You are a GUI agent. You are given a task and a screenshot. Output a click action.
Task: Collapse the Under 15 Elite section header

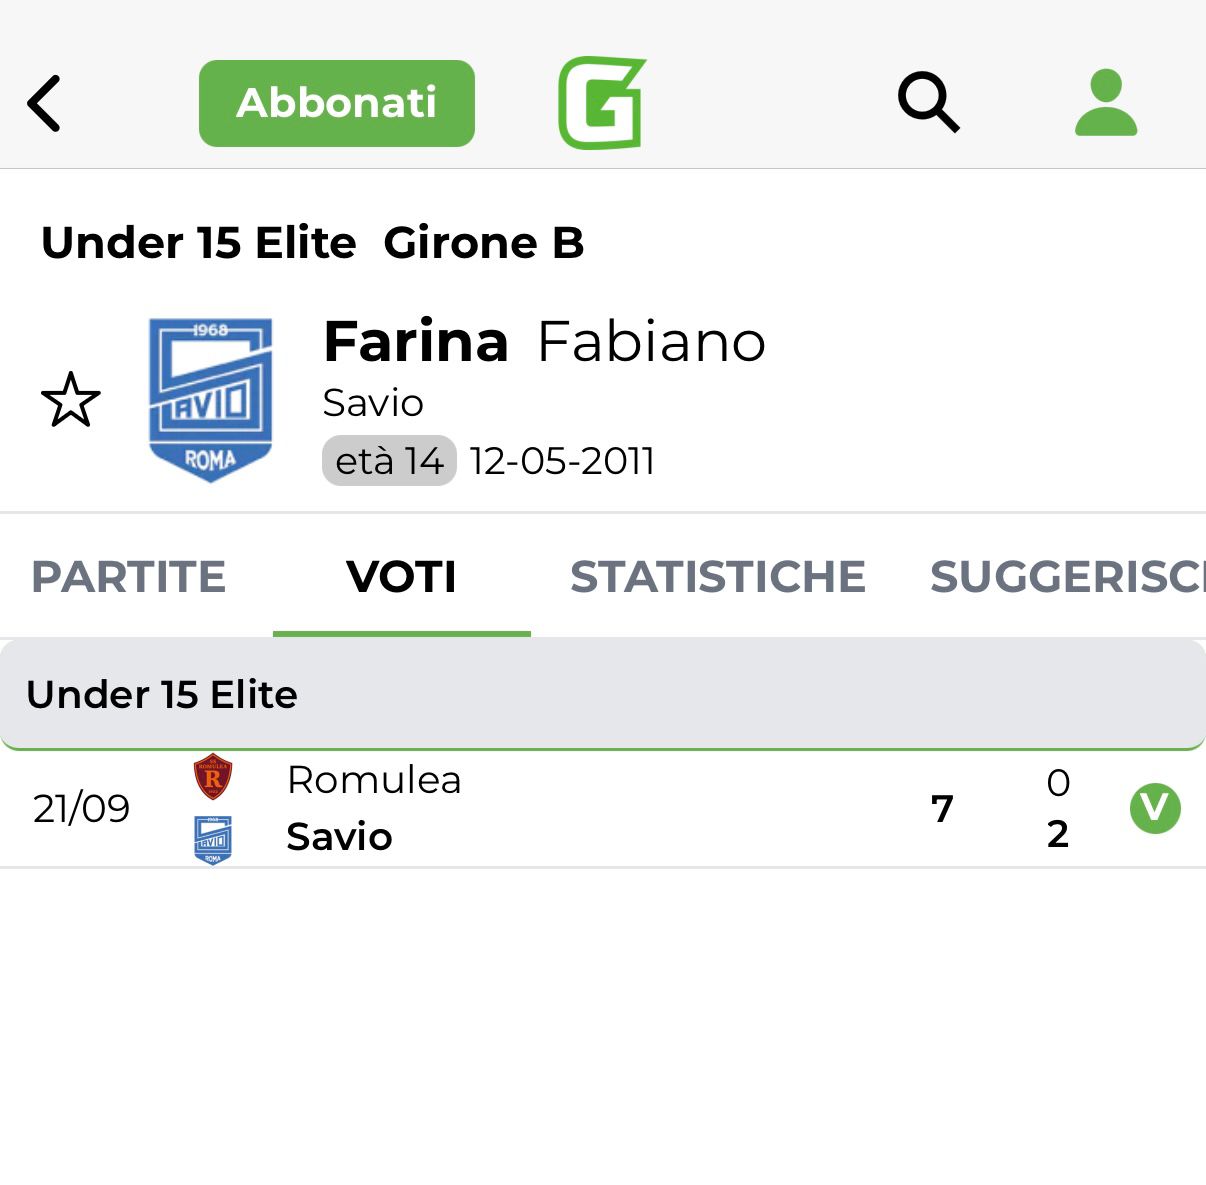(603, 695)
